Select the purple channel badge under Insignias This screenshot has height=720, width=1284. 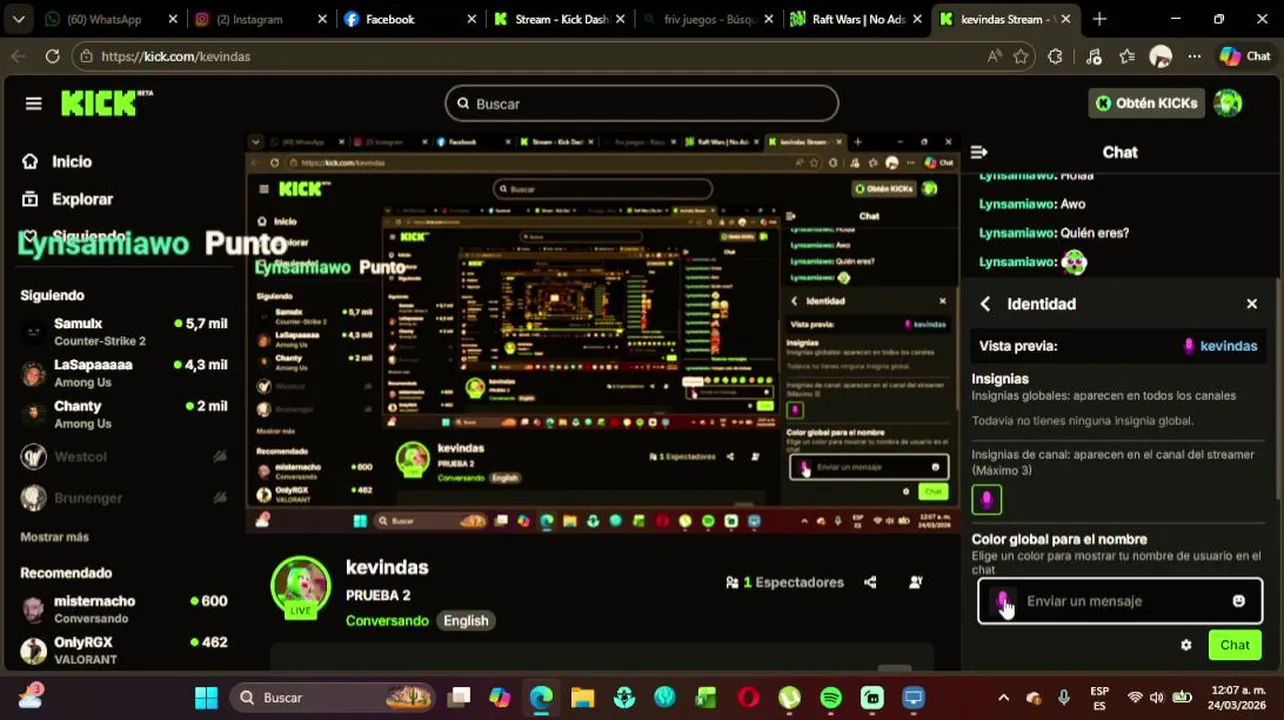(x=987, y=499)
